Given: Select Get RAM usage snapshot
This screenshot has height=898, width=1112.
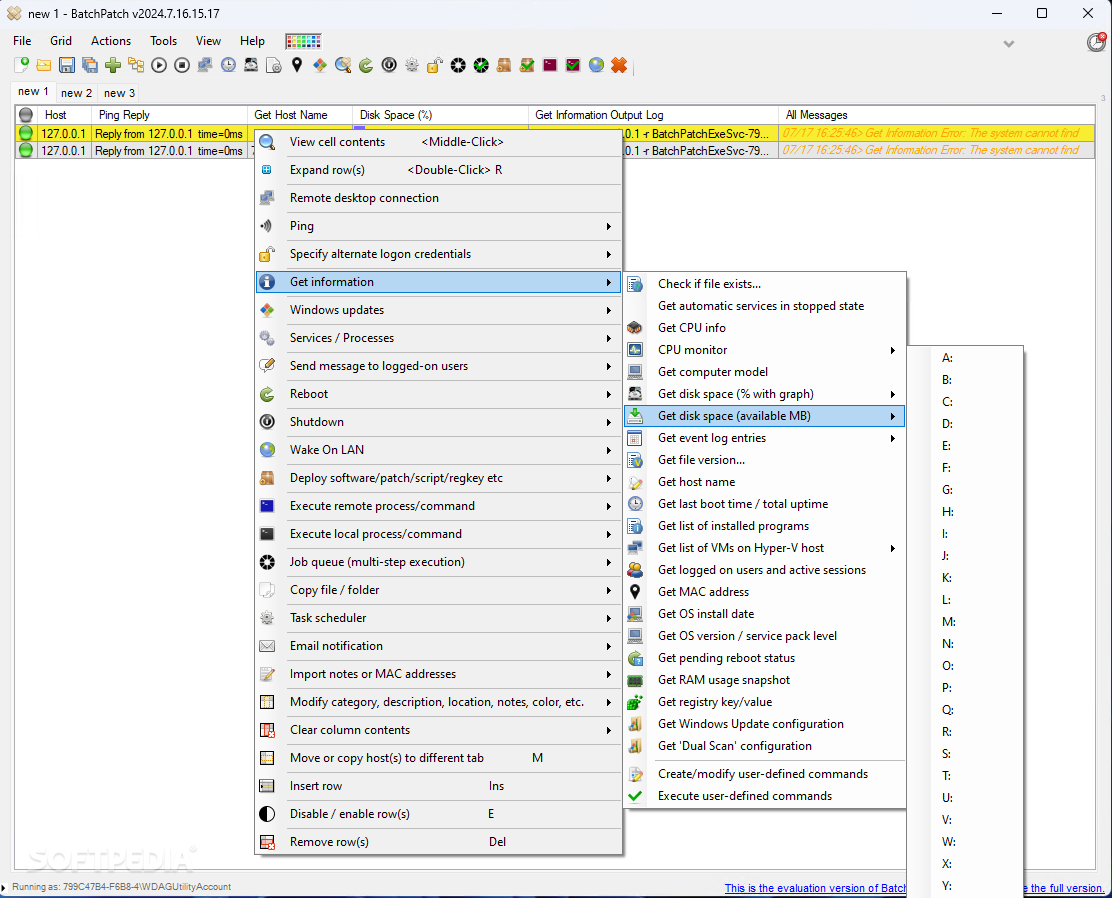Looking at the screenshot, I should (x=764, y=680).
